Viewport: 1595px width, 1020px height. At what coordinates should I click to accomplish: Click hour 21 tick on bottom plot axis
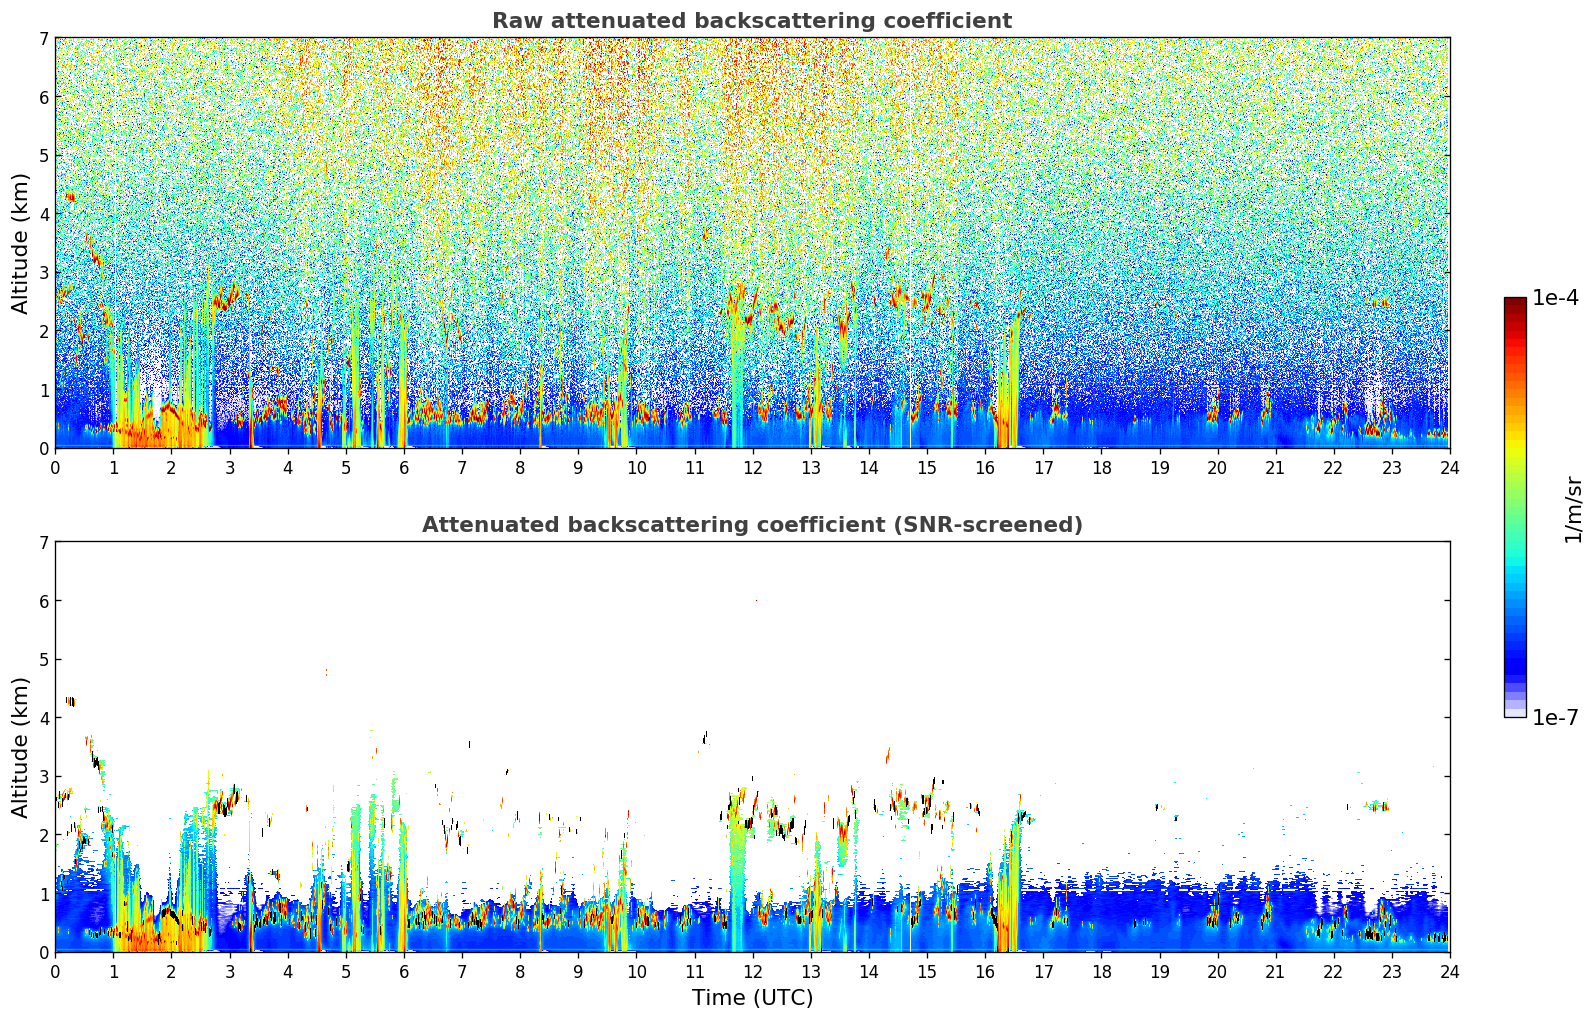pyautogui.click(x=1275, y=971)
